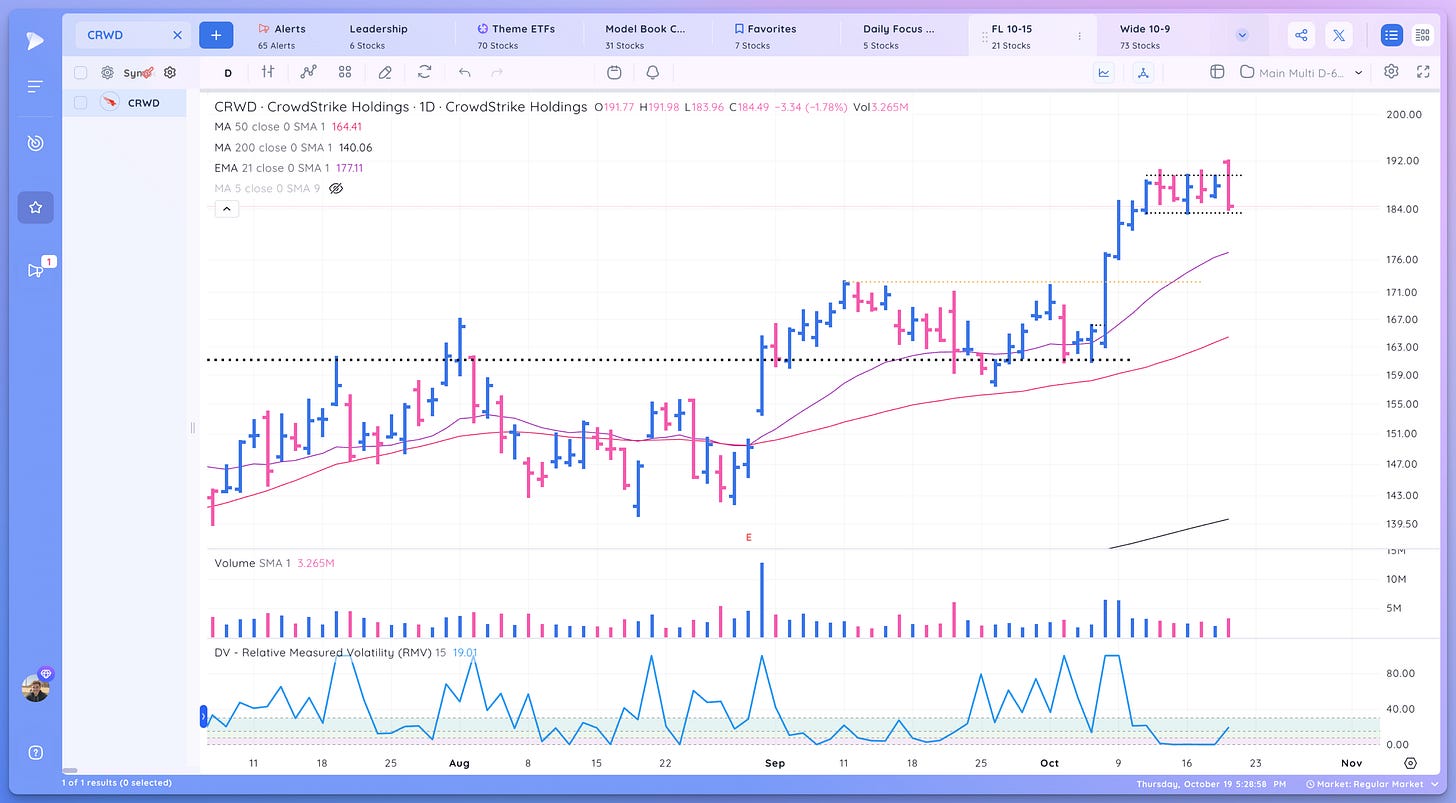Click the app logo in the sidebar

click(x=35, y=41)
